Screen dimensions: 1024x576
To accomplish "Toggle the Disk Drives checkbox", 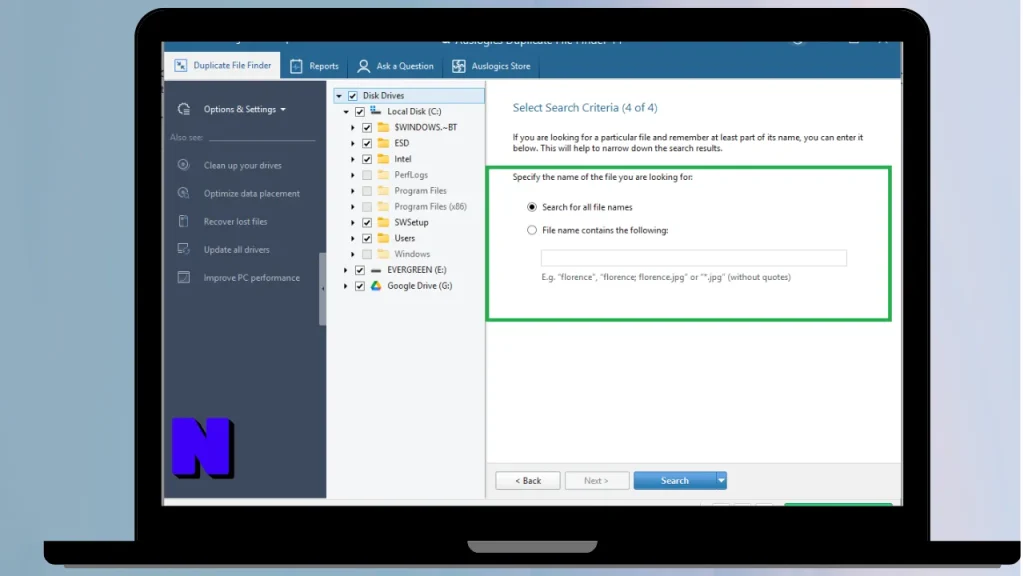I will click(353, 95).
